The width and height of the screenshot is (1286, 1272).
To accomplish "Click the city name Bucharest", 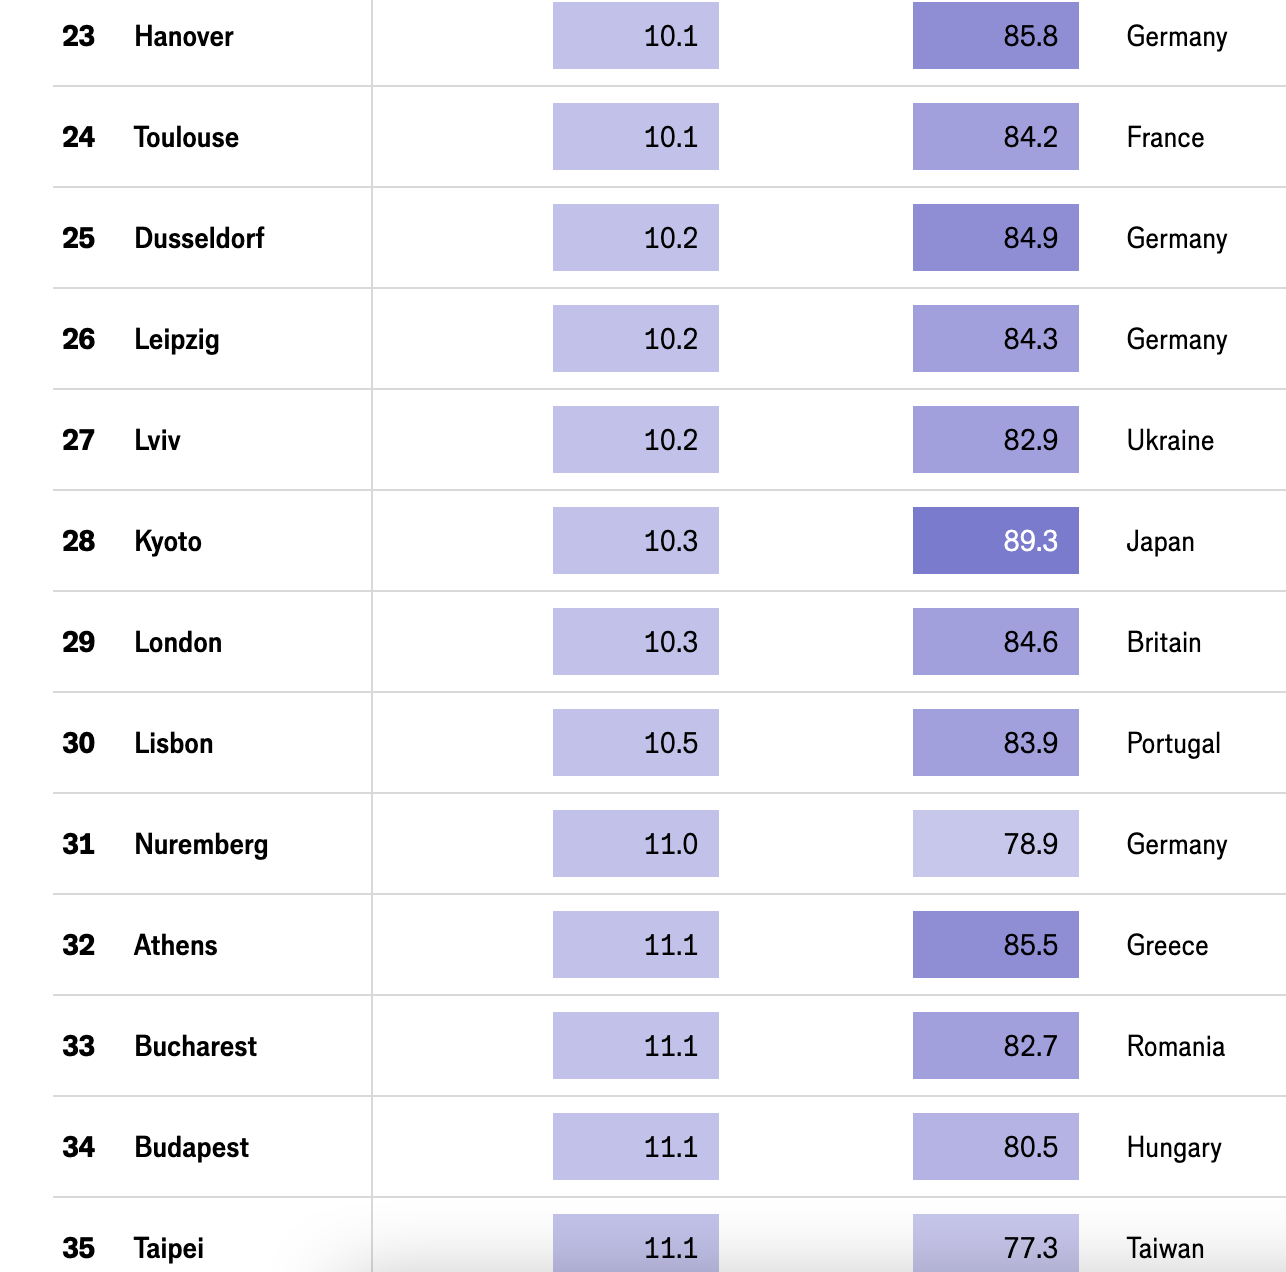I will 196,1046.
